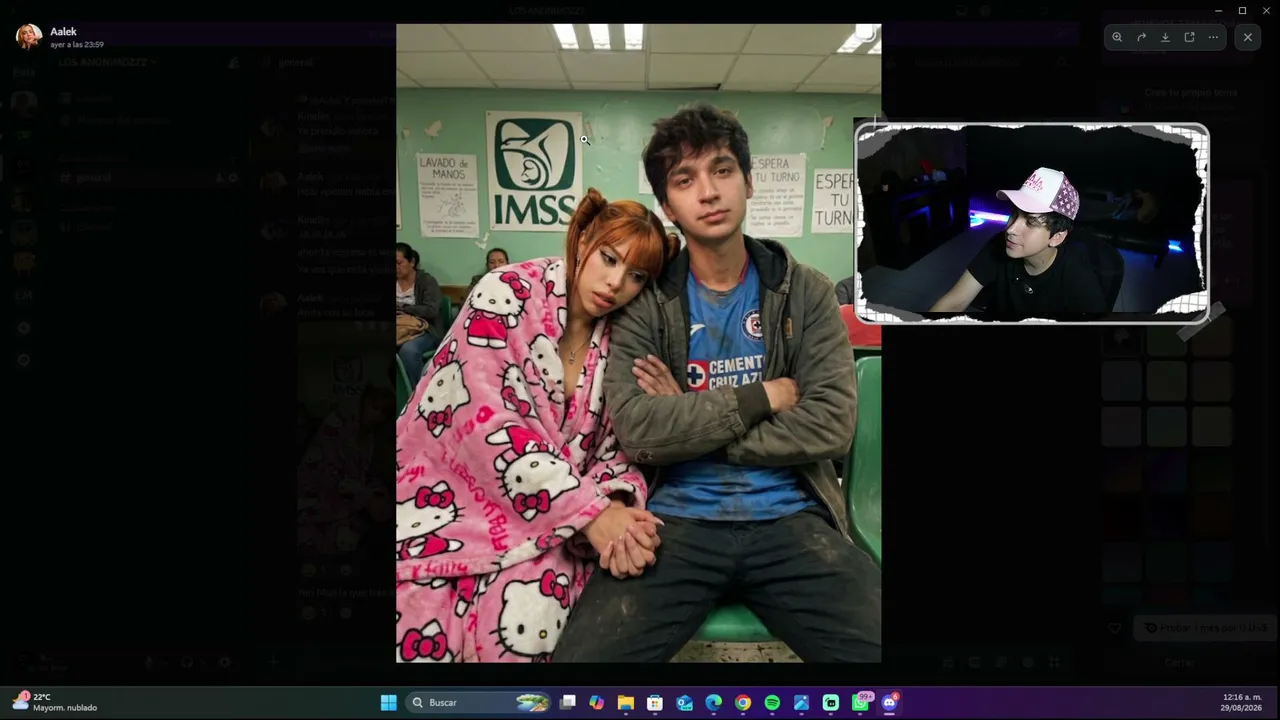This screenshot has height=720, width=1280.
Task: Download the image with the download icon
Action: pos(1165,37)
